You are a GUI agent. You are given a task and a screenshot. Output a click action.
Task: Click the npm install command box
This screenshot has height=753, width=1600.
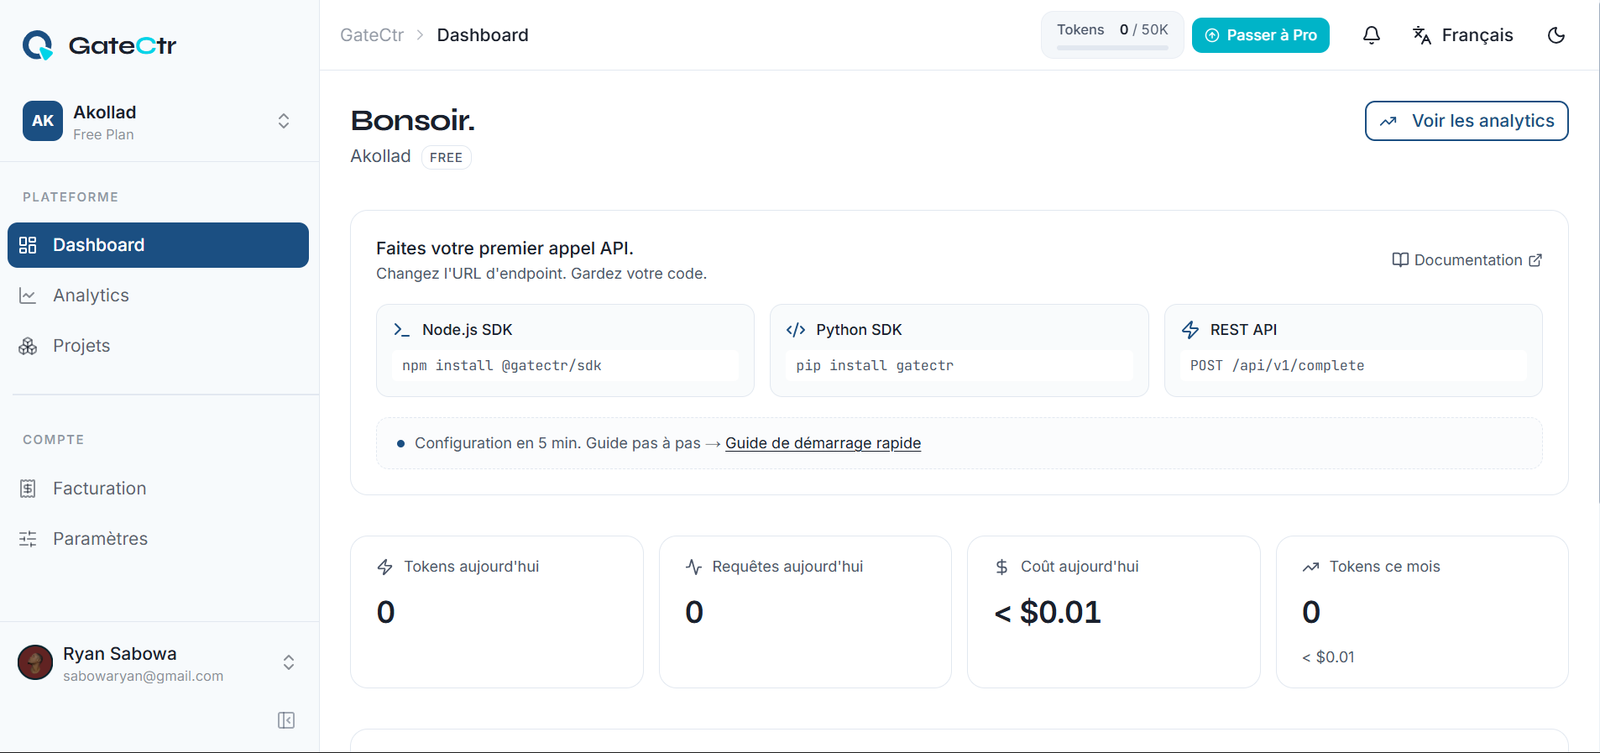click(566, 366)
